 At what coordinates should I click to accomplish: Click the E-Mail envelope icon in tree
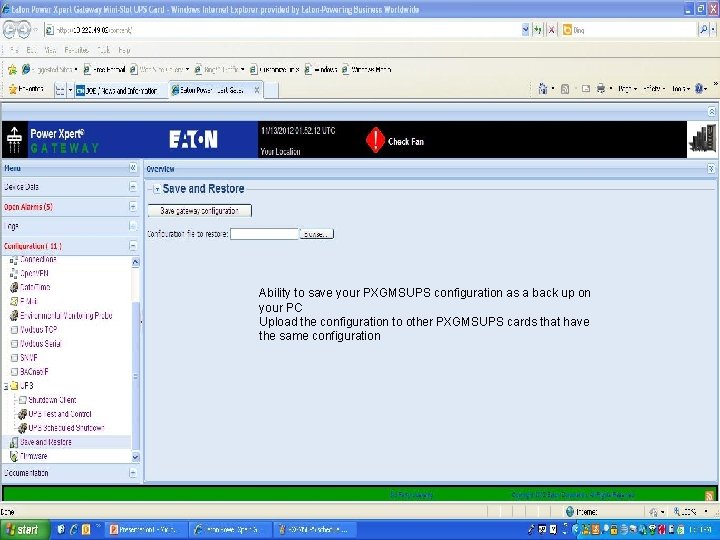(x=14, y=302)
